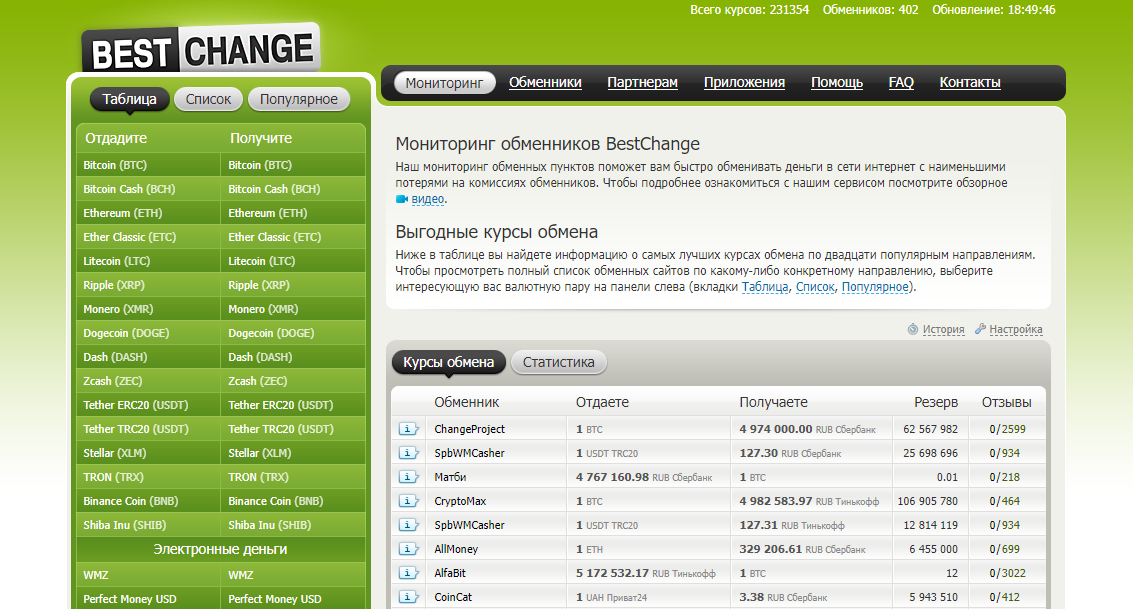Open the История link
The height and width of the screenshot is (609, 1133).
coord(944,329)
